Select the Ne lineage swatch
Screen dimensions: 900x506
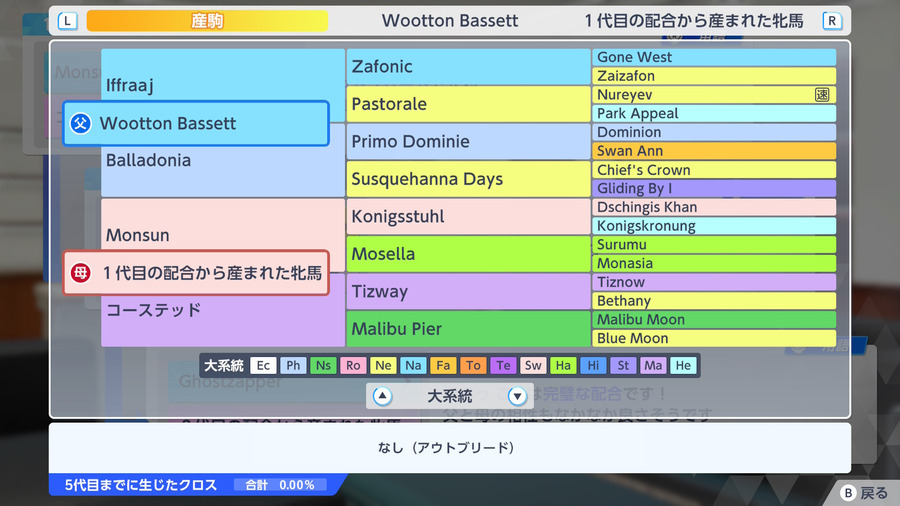(x=383, y=365)
